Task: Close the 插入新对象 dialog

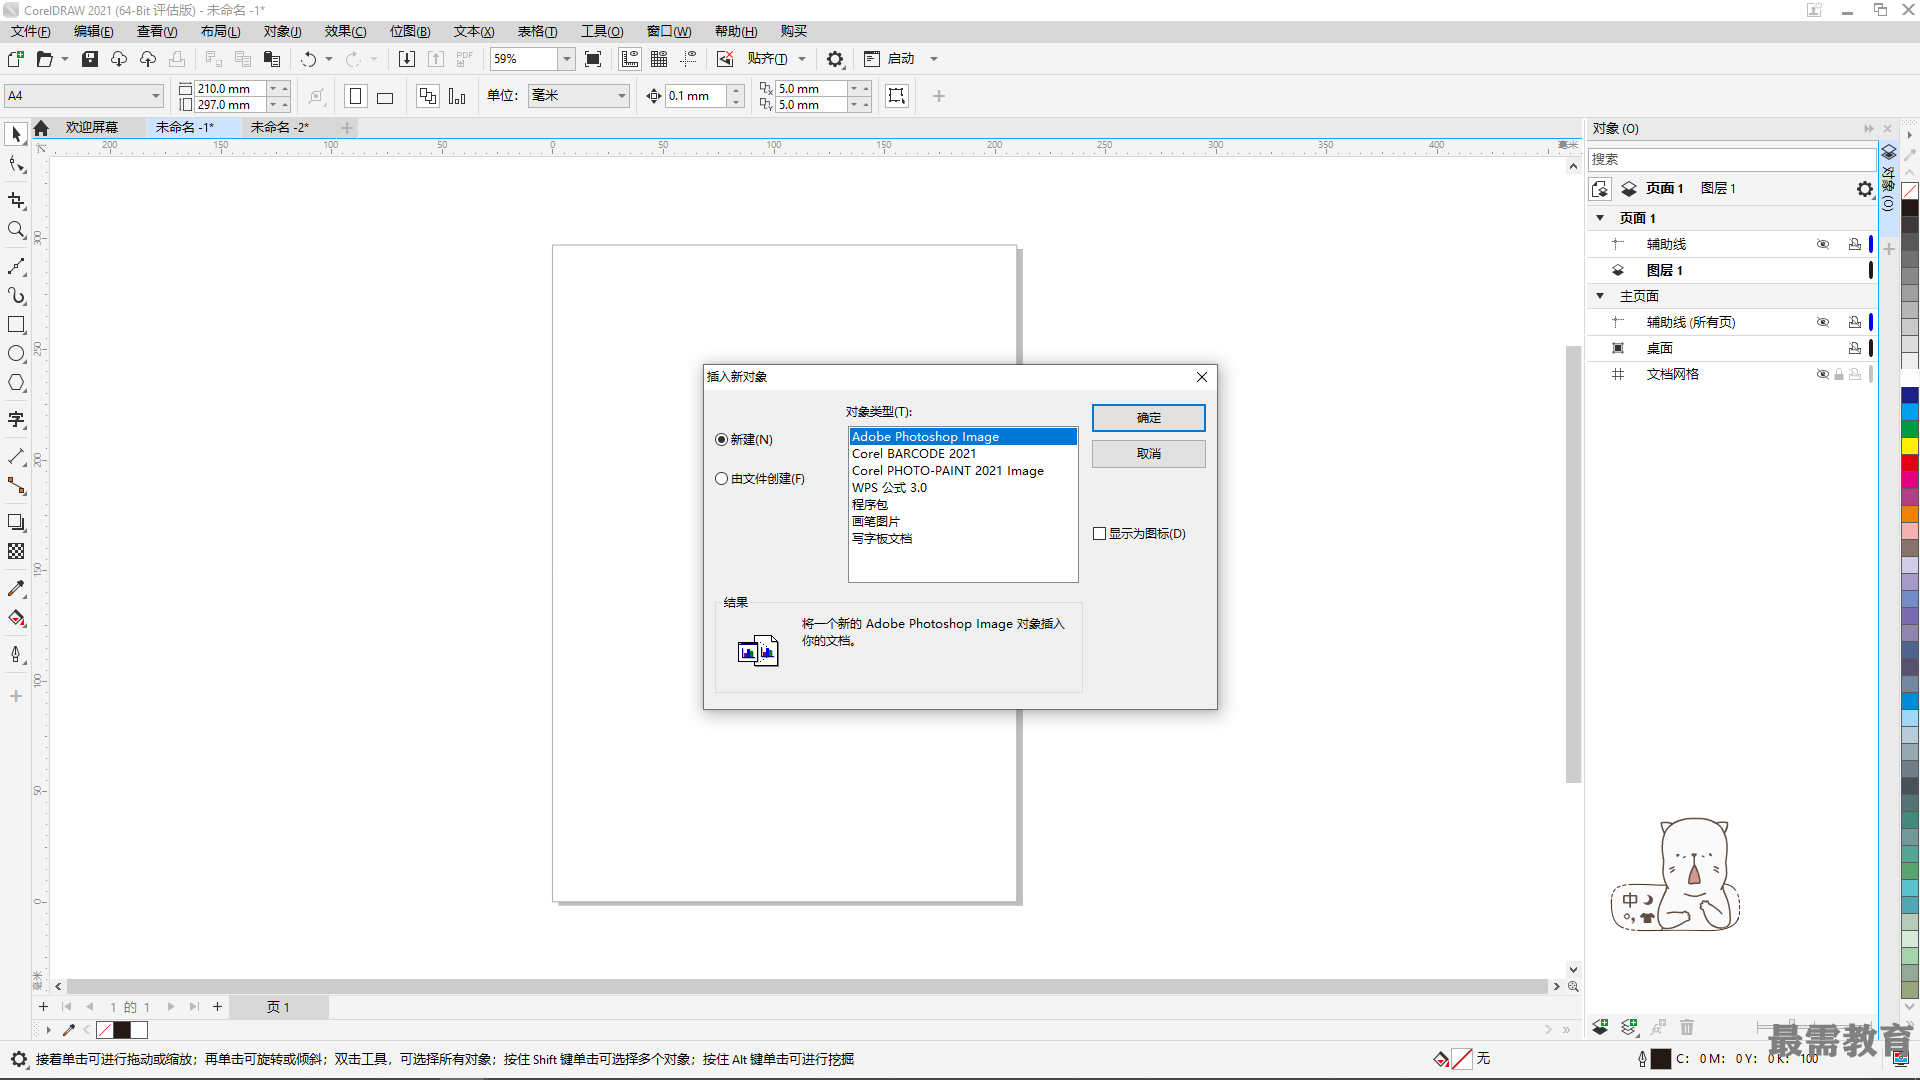Action: 1202,377
